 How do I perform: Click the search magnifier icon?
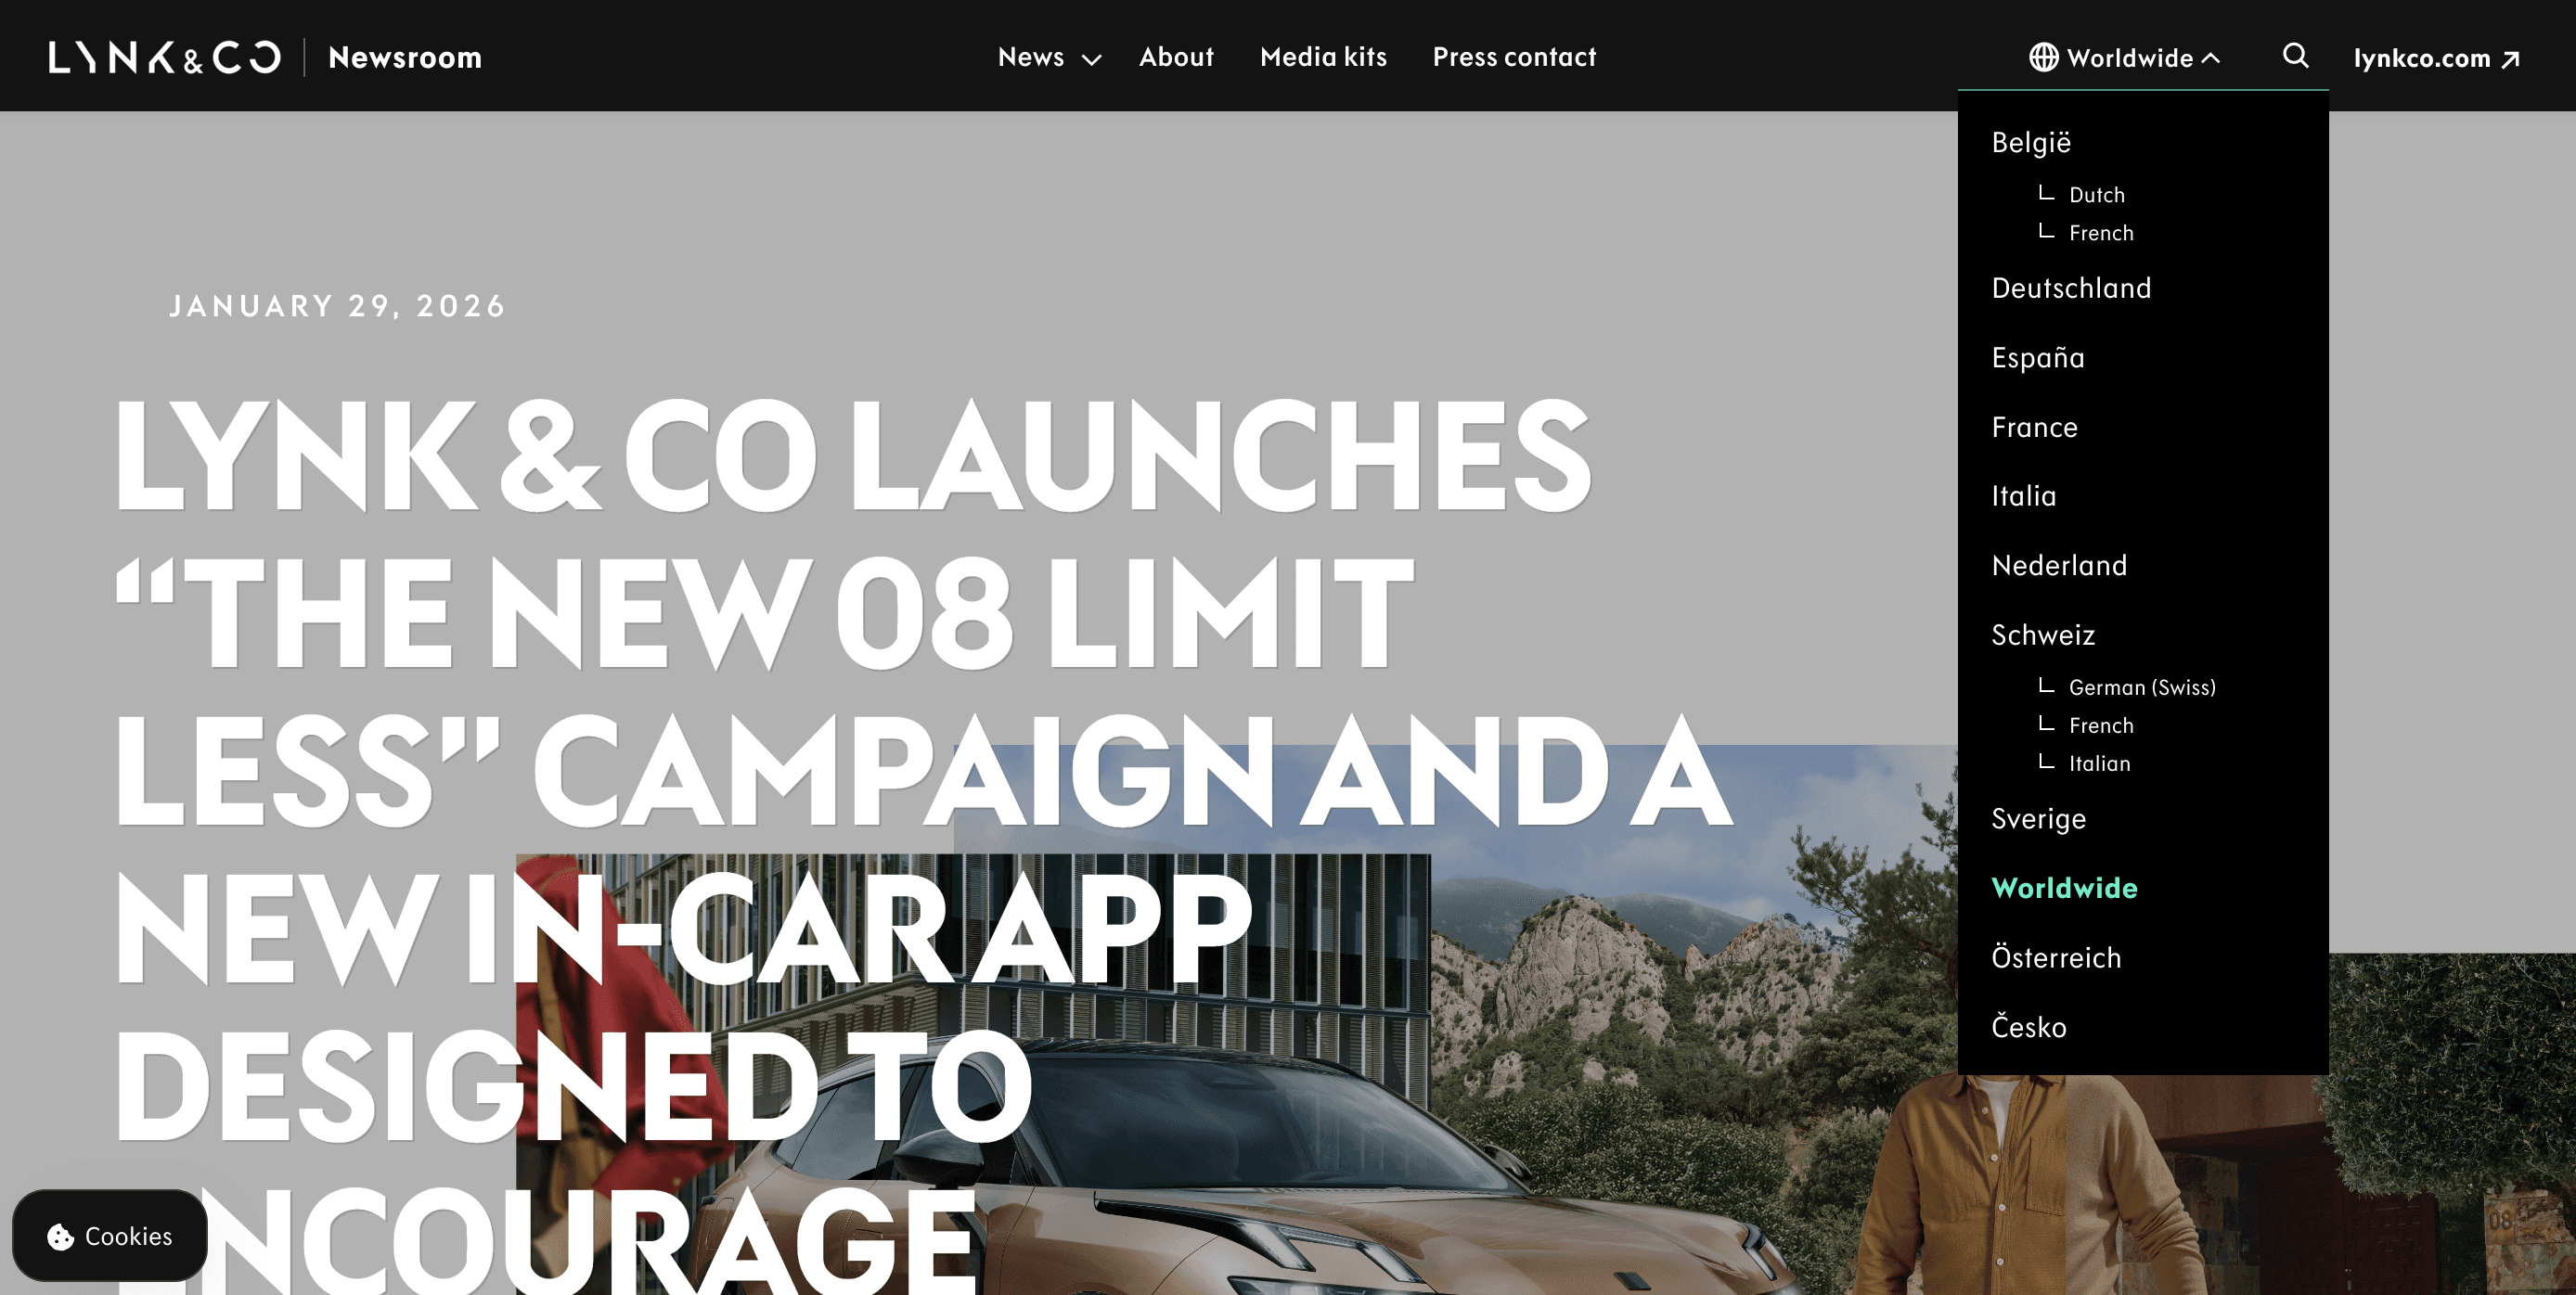(2295, 56)
